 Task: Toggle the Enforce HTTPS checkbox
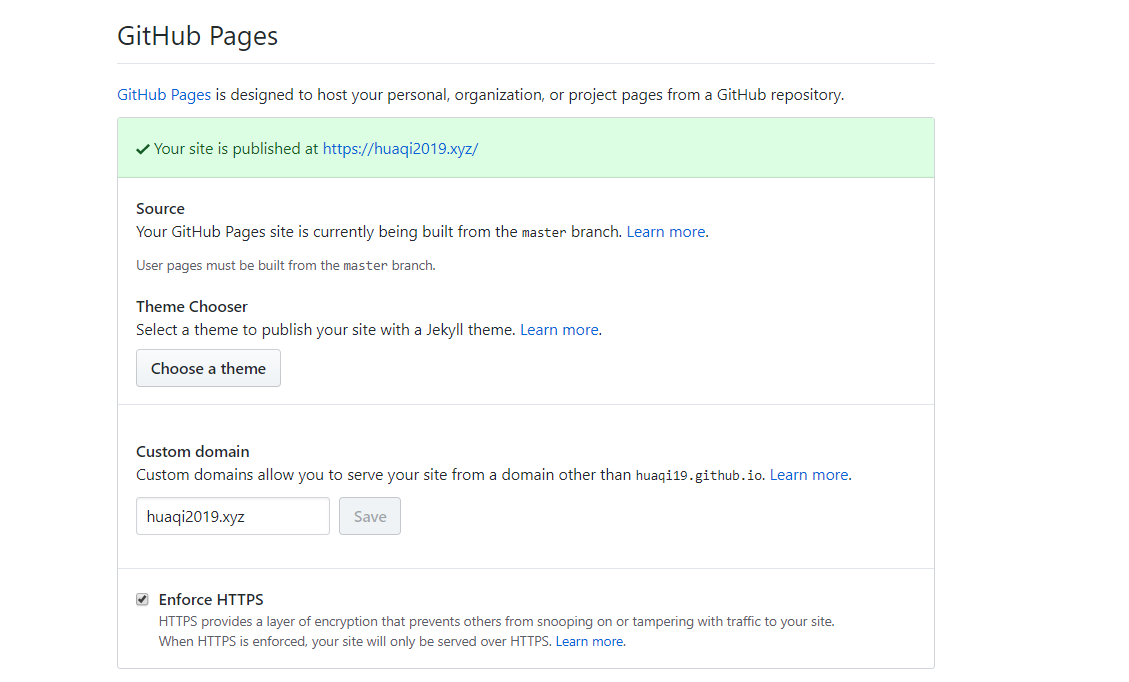143,599
